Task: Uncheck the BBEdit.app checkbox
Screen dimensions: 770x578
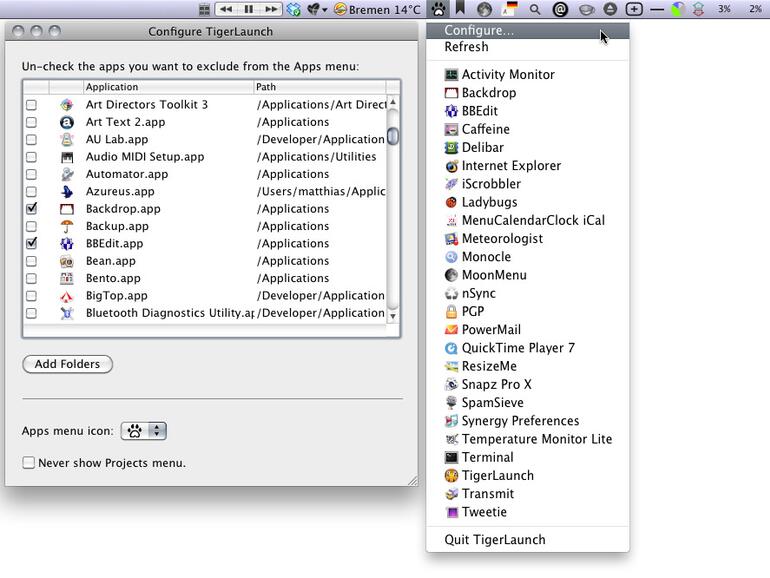Action: pos(31,243)
